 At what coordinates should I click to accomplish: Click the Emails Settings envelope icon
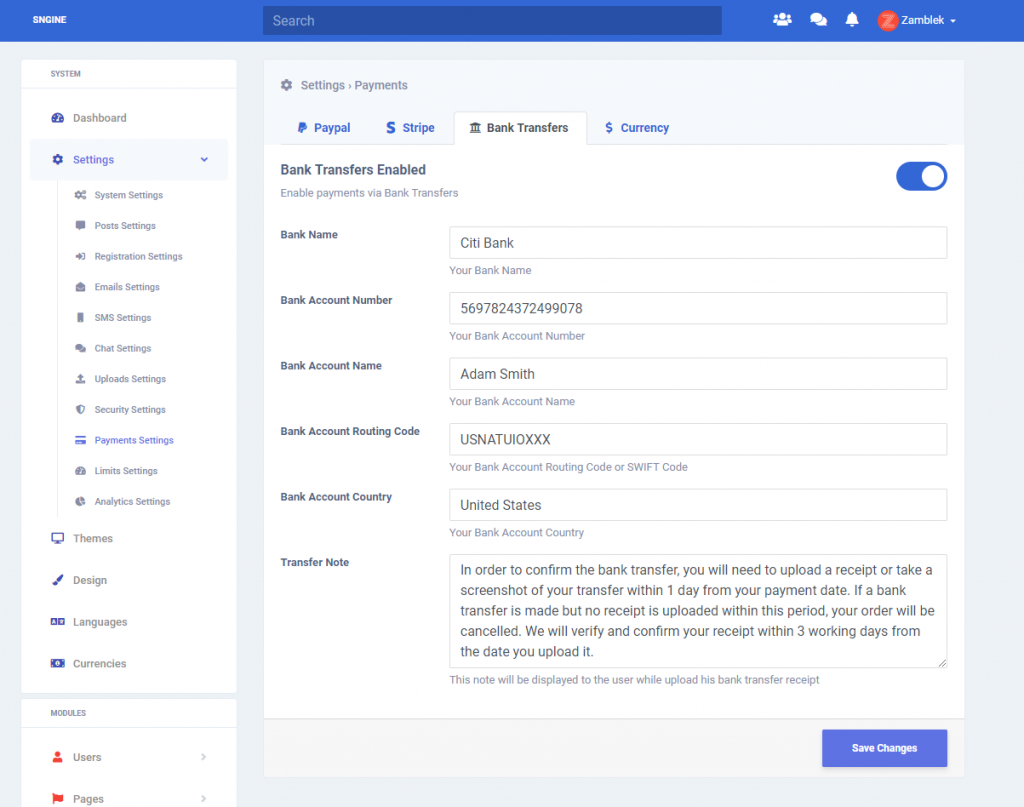tap(80, 287)
